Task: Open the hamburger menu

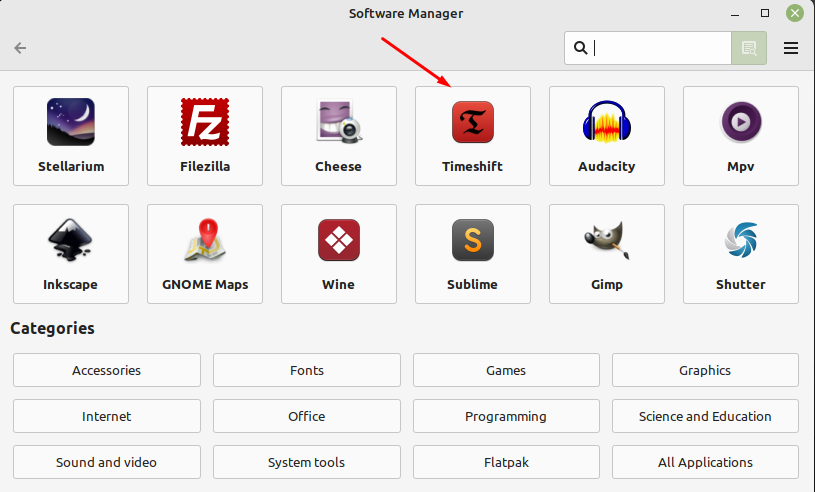Action: click(x=791, y=48)
